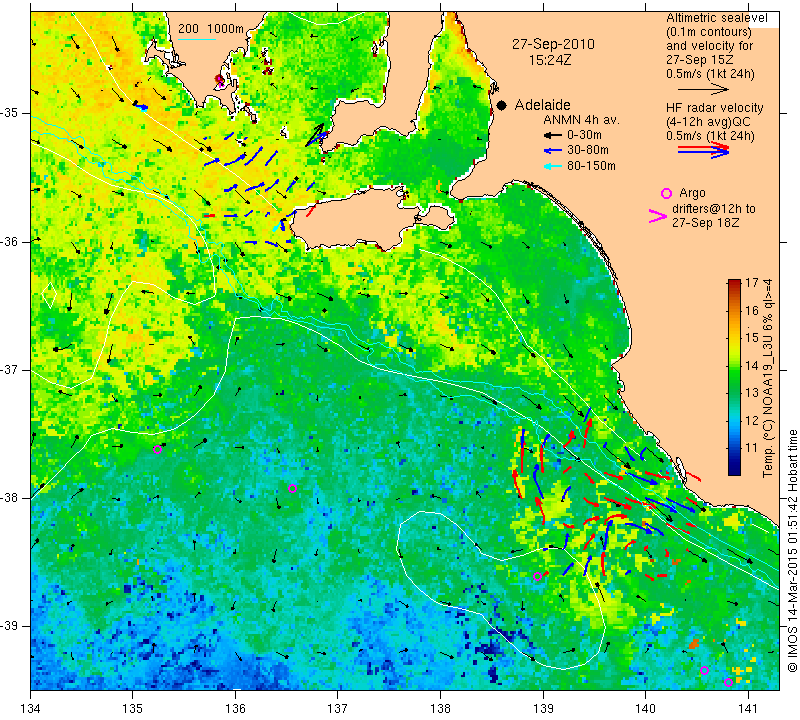Click the 27-Sep-2010 date text
The image size is (800, 720).
pos(553,44)
